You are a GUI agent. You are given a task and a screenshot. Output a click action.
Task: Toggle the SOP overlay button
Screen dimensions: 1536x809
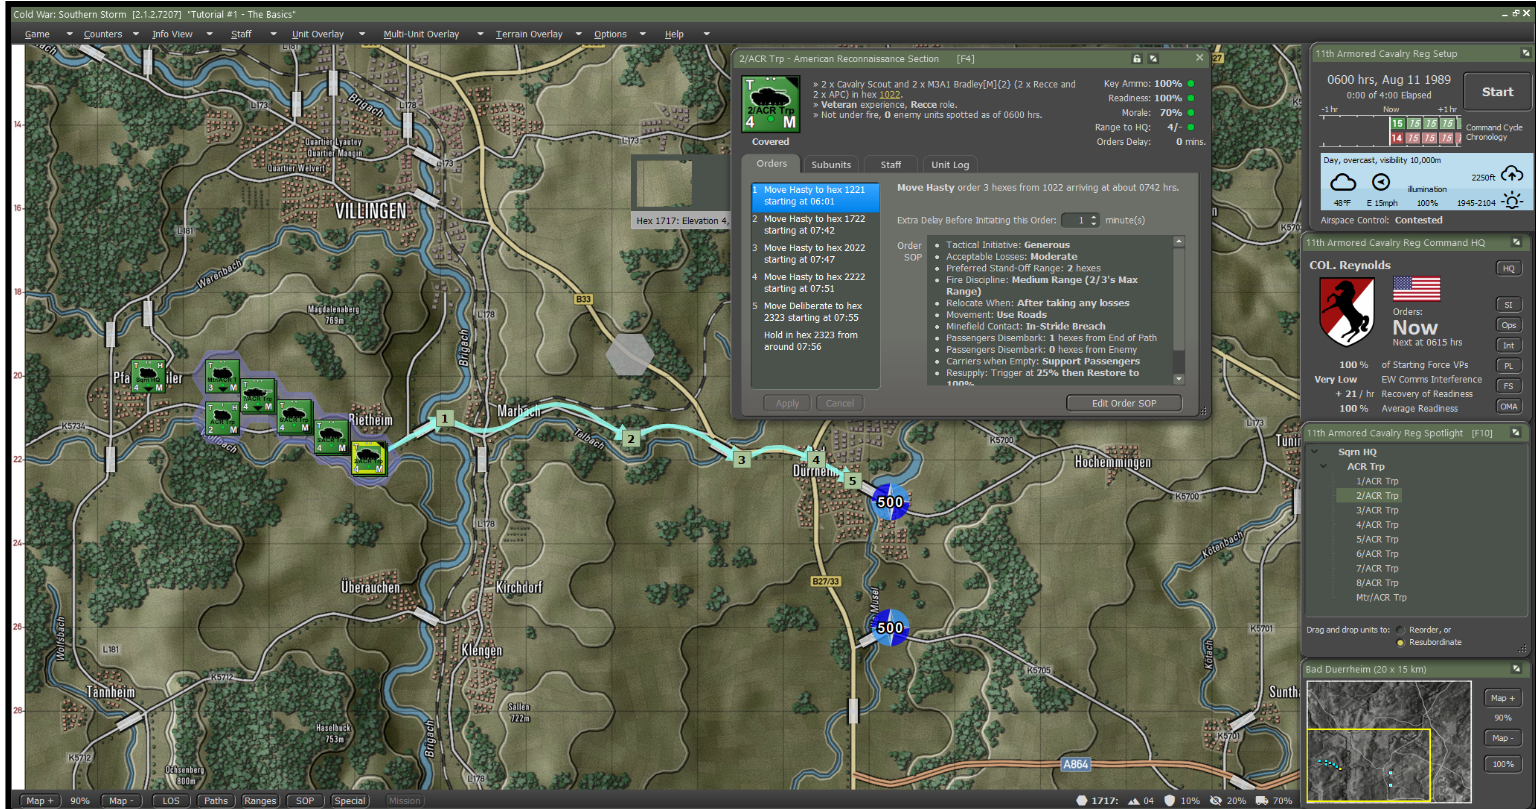[x=305, y=800]
